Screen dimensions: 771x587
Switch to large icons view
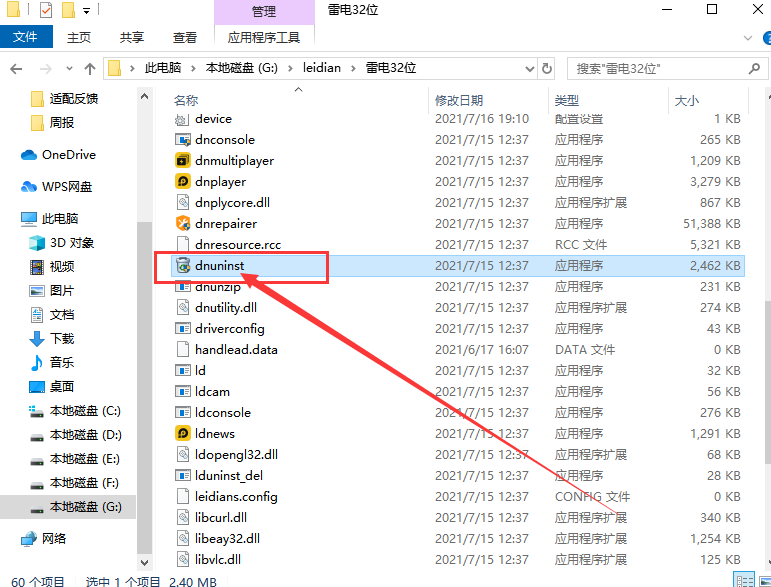coord(759,580)
